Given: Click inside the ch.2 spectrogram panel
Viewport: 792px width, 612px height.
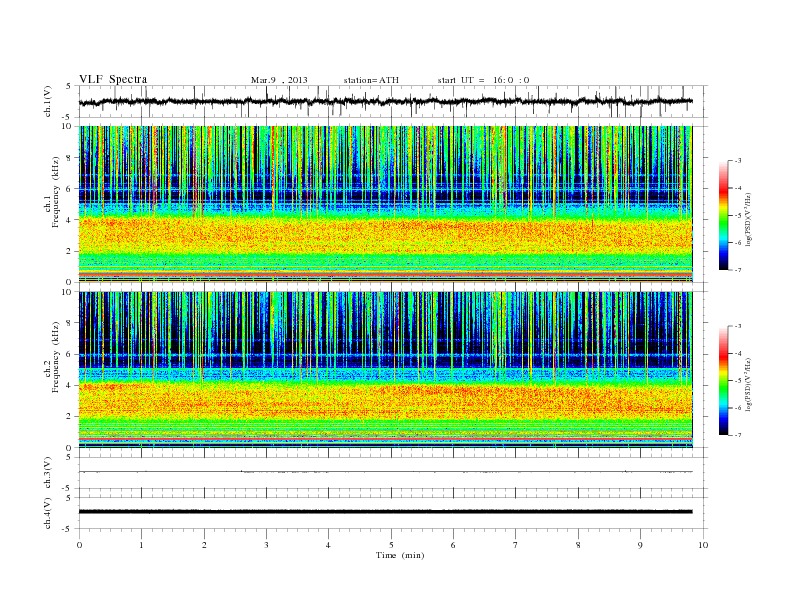Looking at the screenshot, I should 385,369.
